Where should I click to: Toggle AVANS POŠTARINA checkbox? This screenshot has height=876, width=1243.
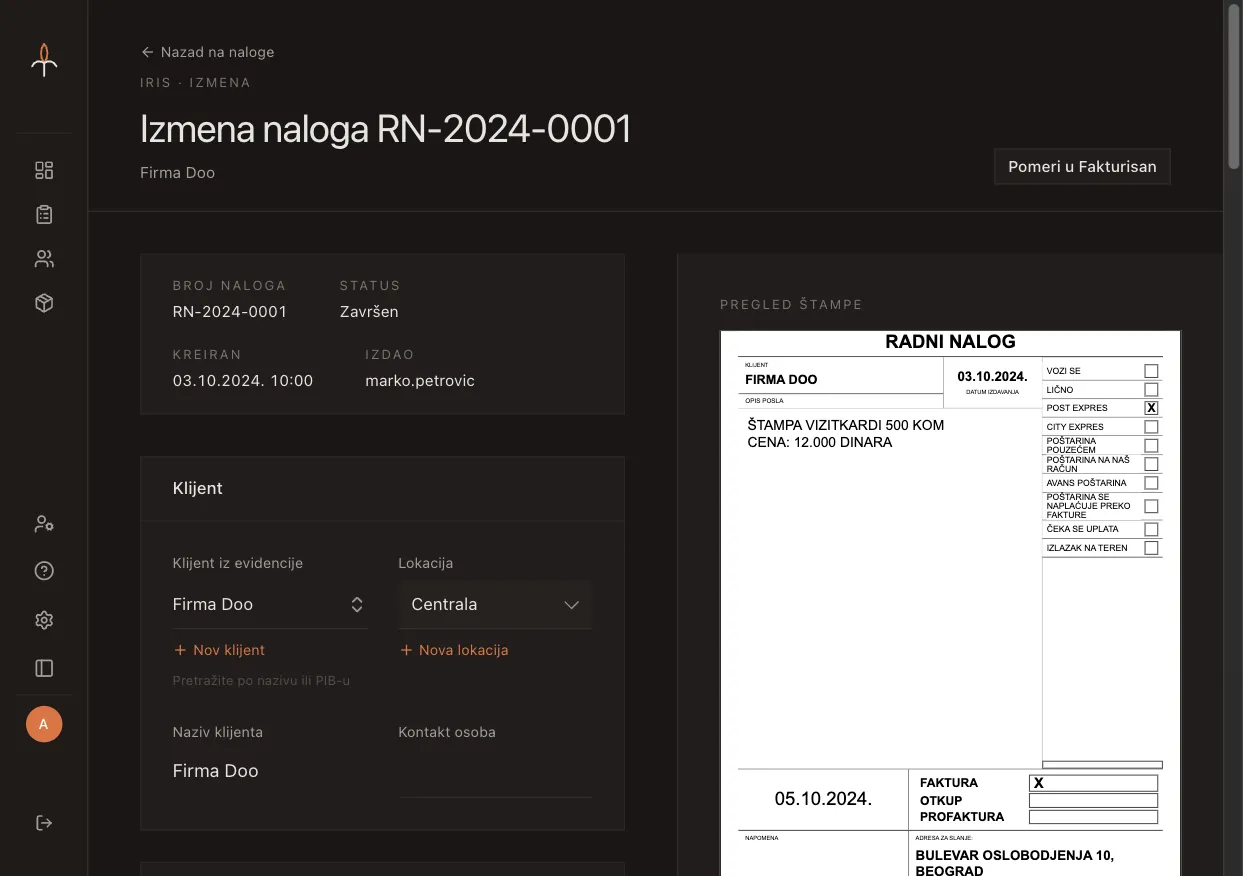point(1151,483)
